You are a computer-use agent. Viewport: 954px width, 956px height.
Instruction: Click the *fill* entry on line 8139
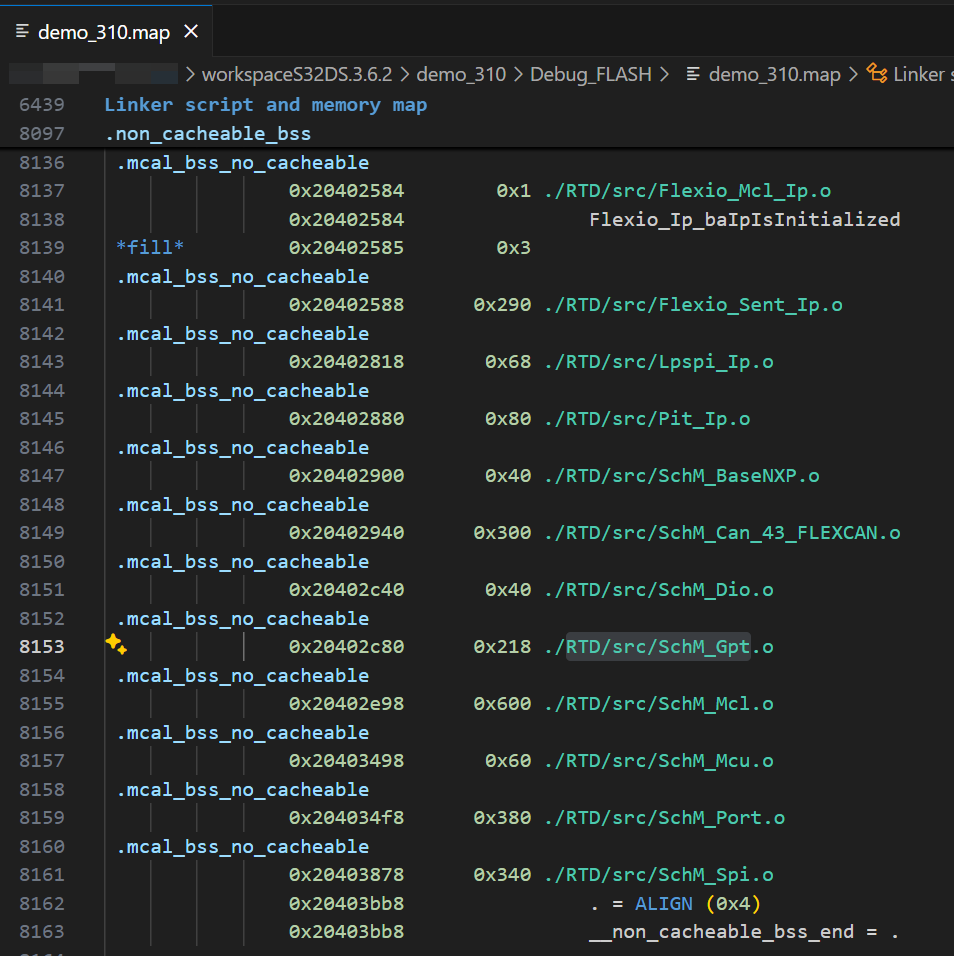click(x=150, y=248)
